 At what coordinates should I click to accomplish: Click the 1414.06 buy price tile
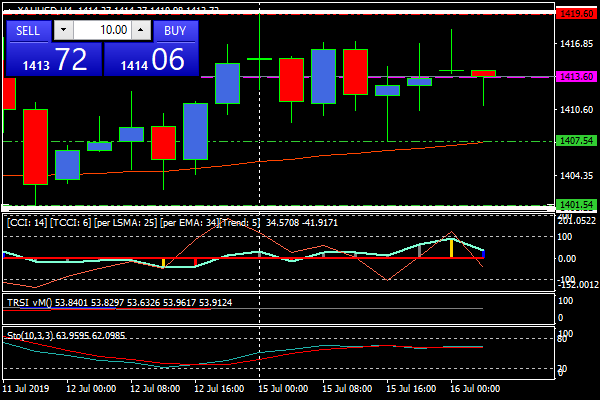[x=151, y=60]
